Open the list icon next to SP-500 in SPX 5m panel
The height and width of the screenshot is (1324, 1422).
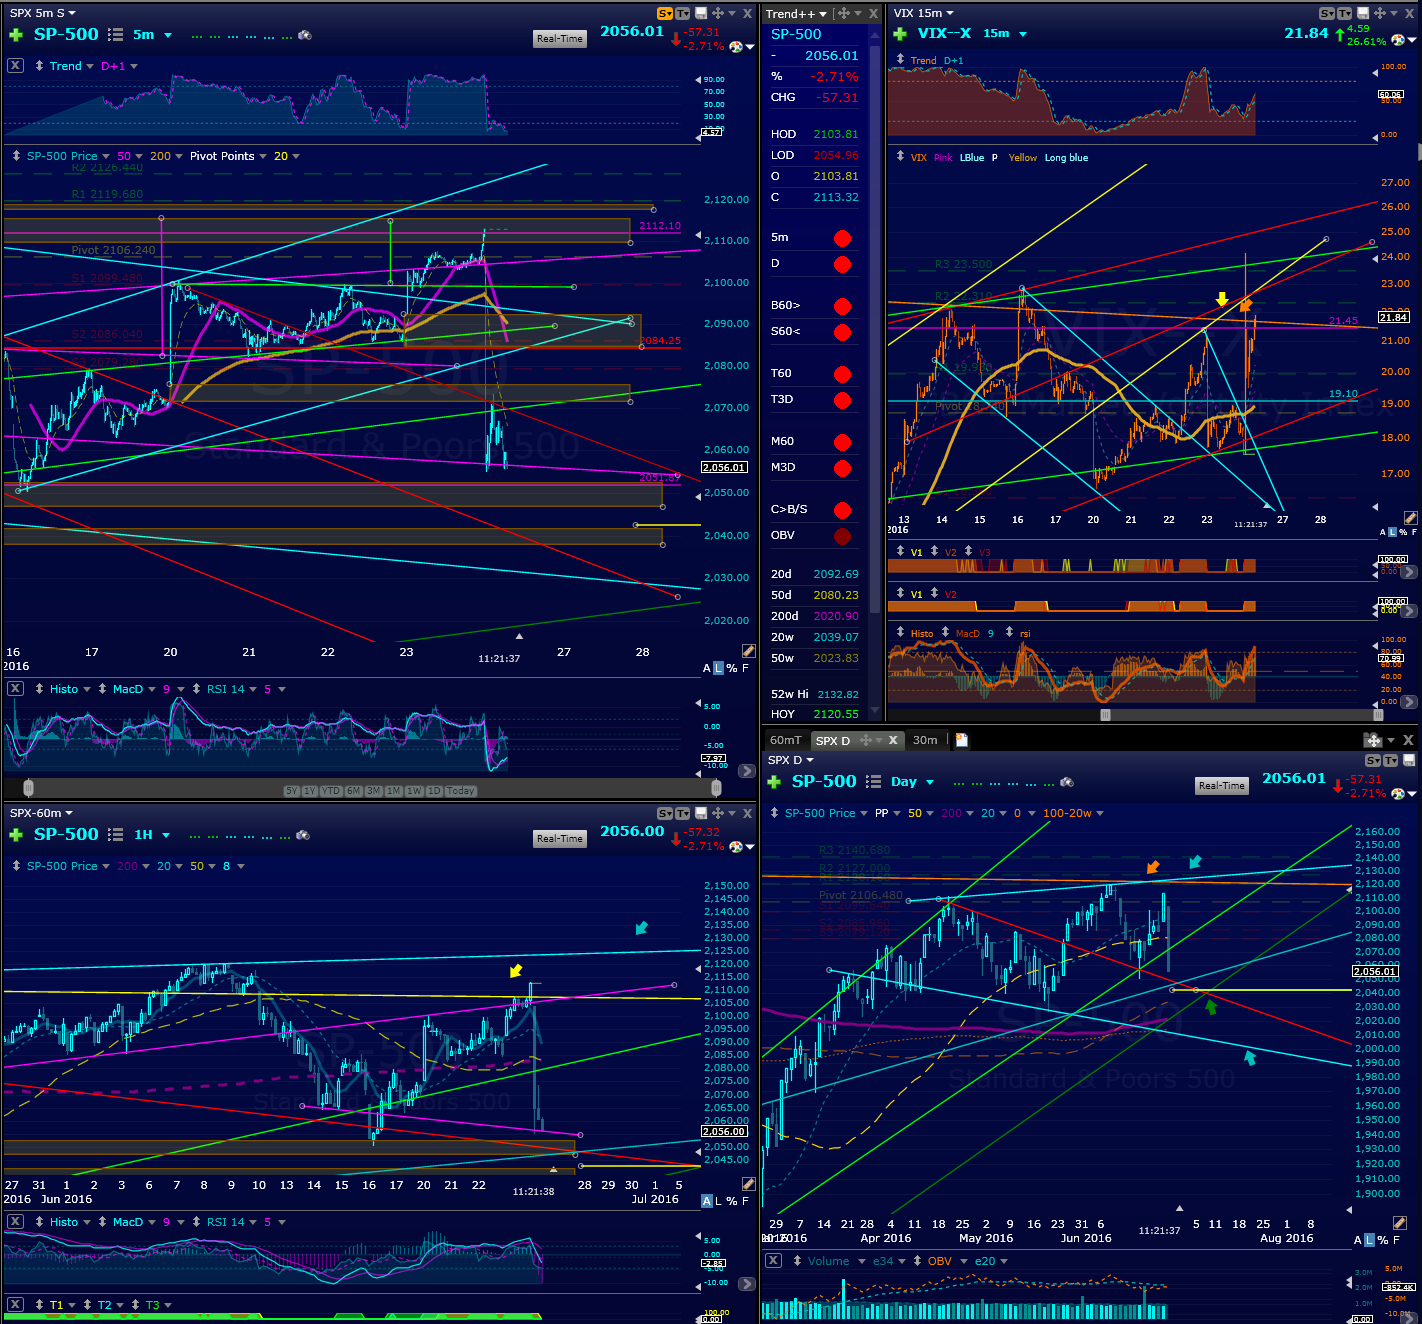coord(116,35)
